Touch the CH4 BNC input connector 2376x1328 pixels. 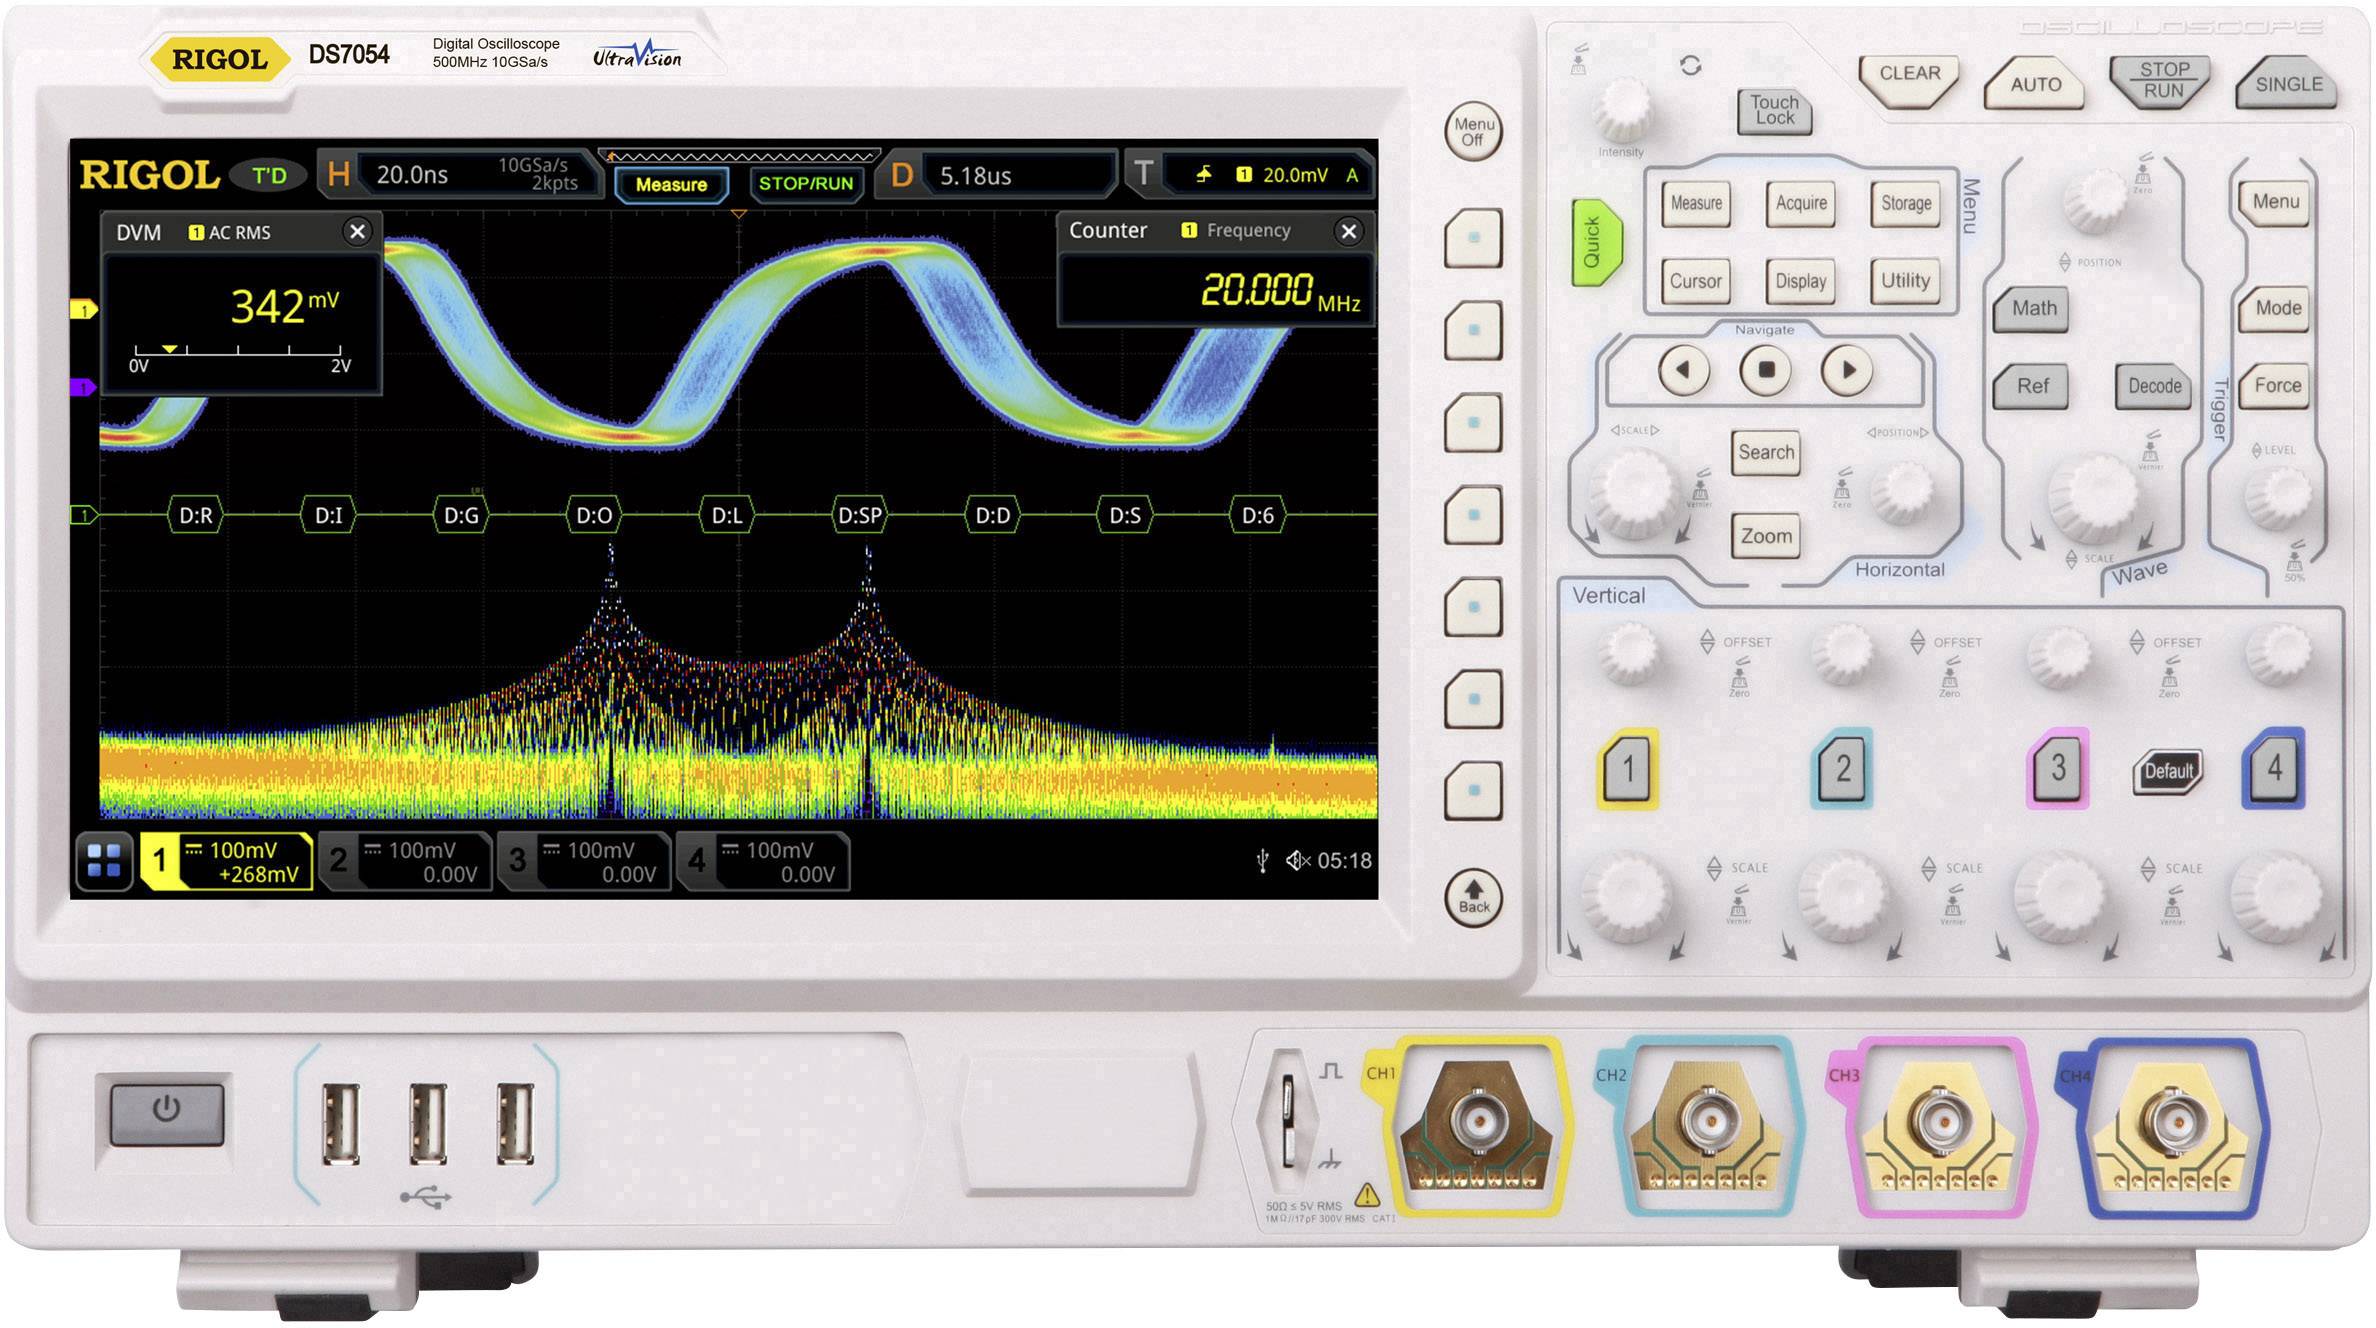(x=2172, y=1120)
